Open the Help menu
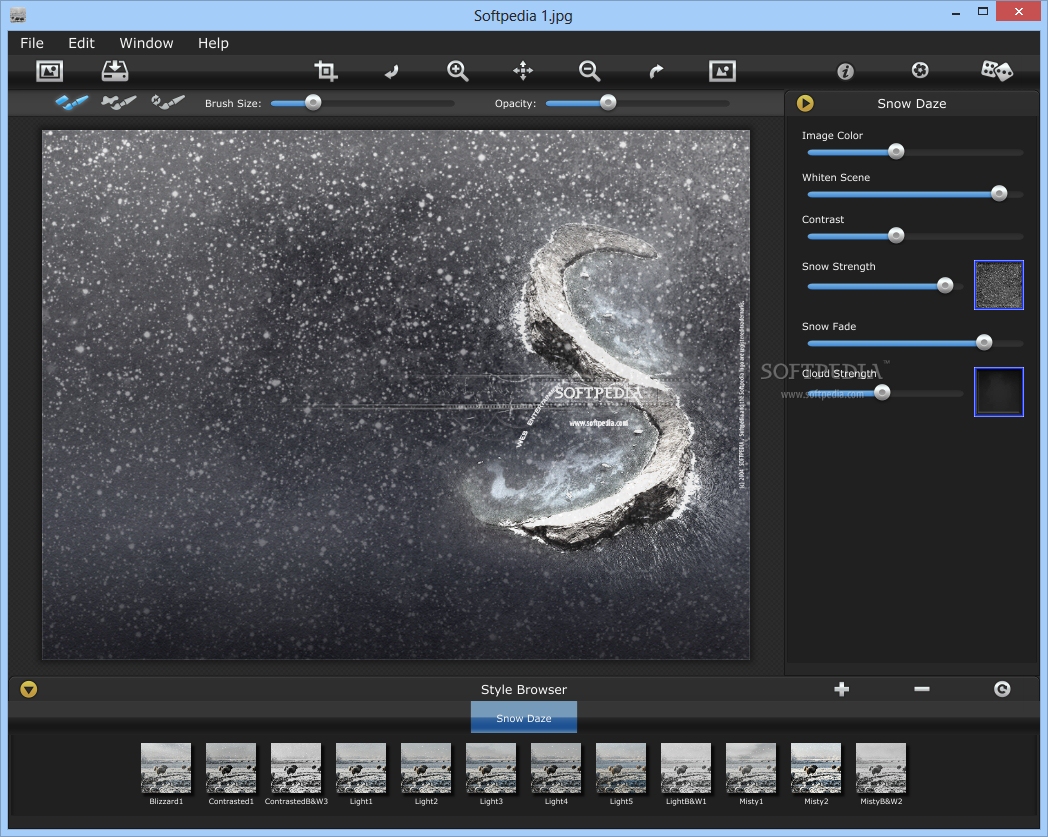This screenshot has height=837, width=1048. click(x=213, y=43)
